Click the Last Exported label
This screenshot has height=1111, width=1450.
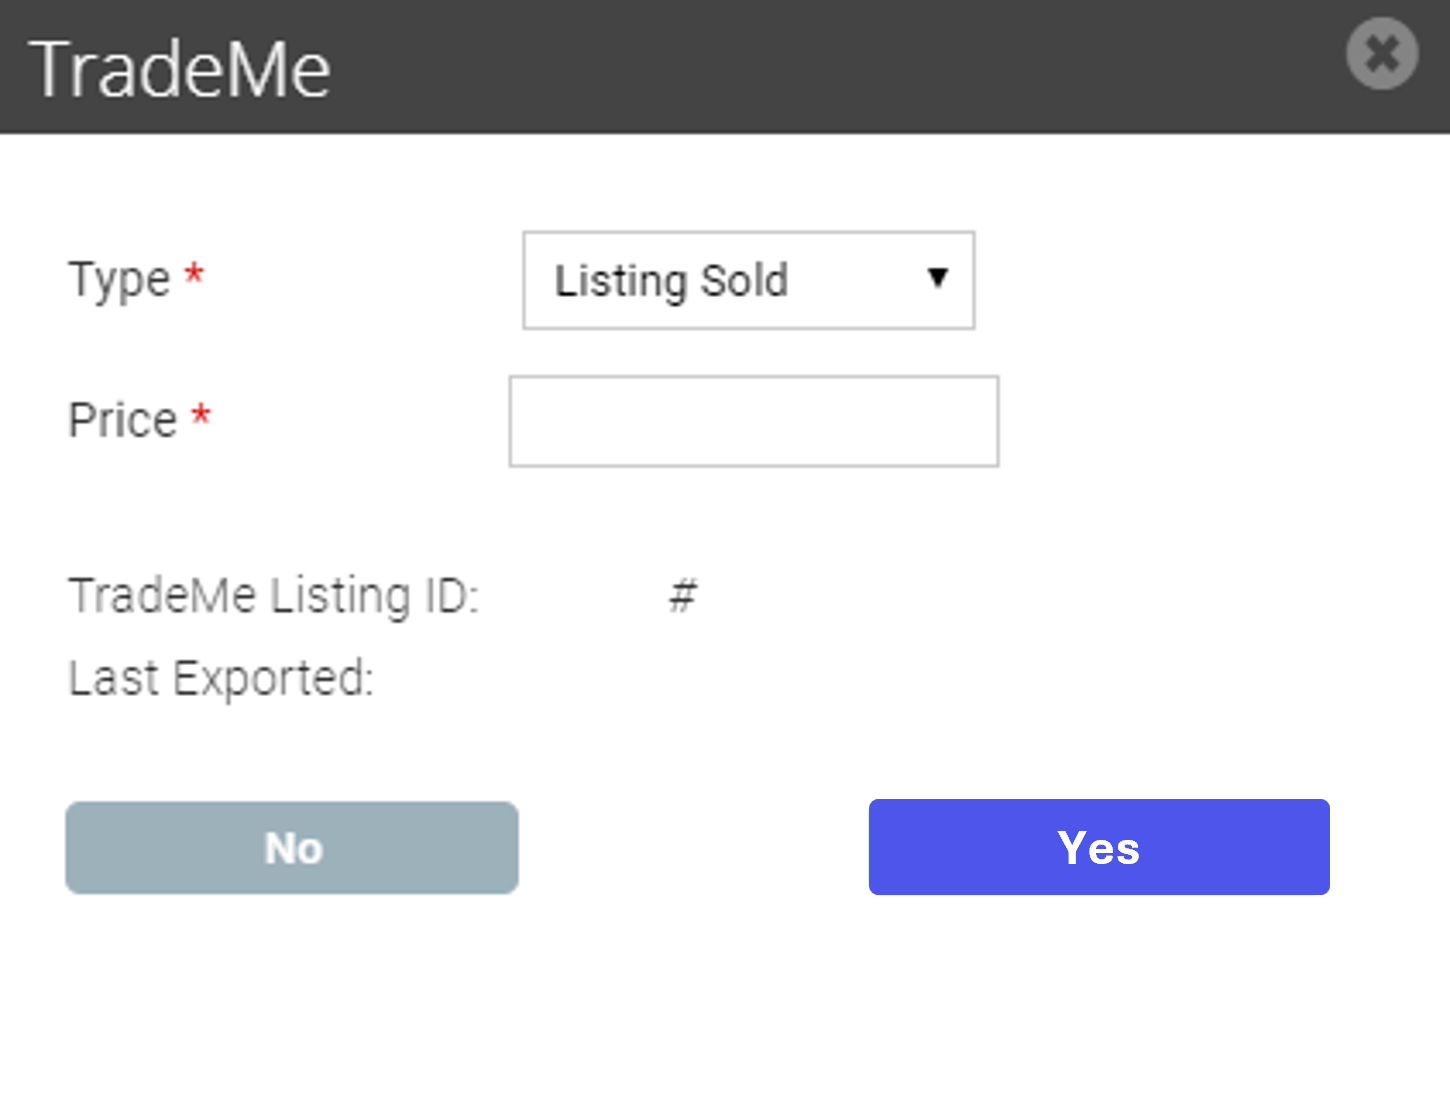pyautogui.click(x=220, y=679)
